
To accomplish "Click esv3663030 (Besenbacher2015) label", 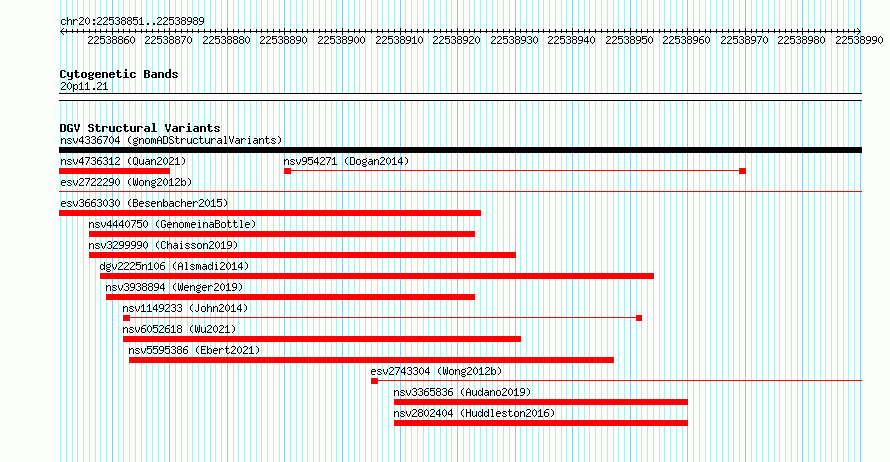I will click(144, 203).
